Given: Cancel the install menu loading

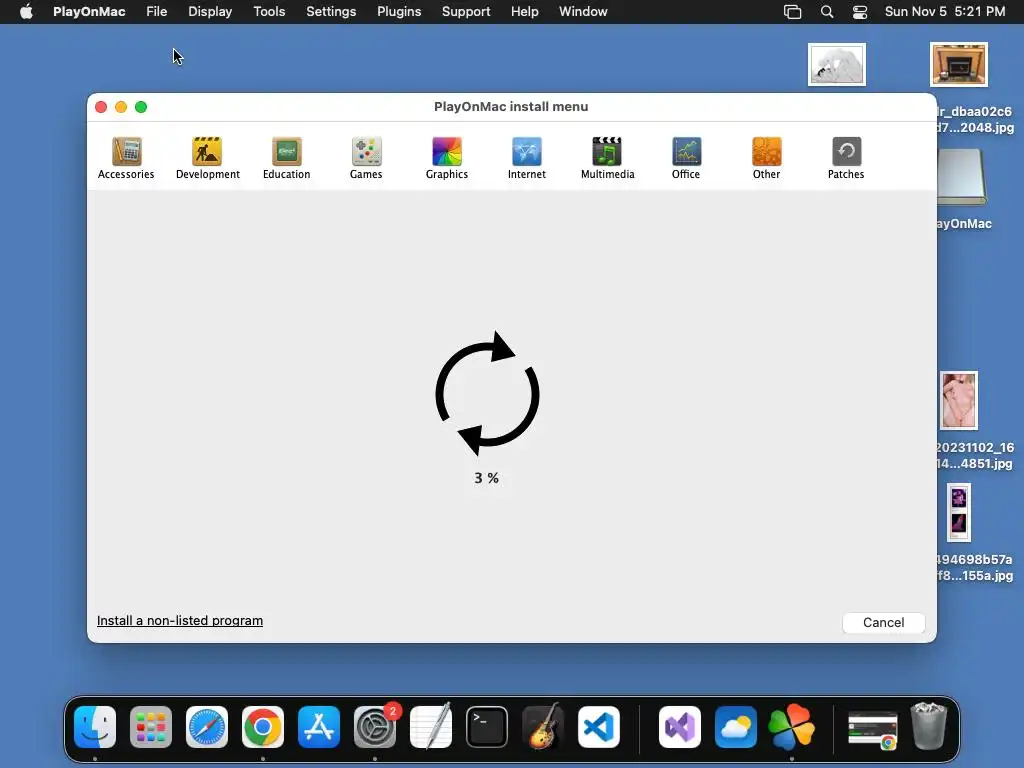Looking at the screenshot, I should point(884,622).
